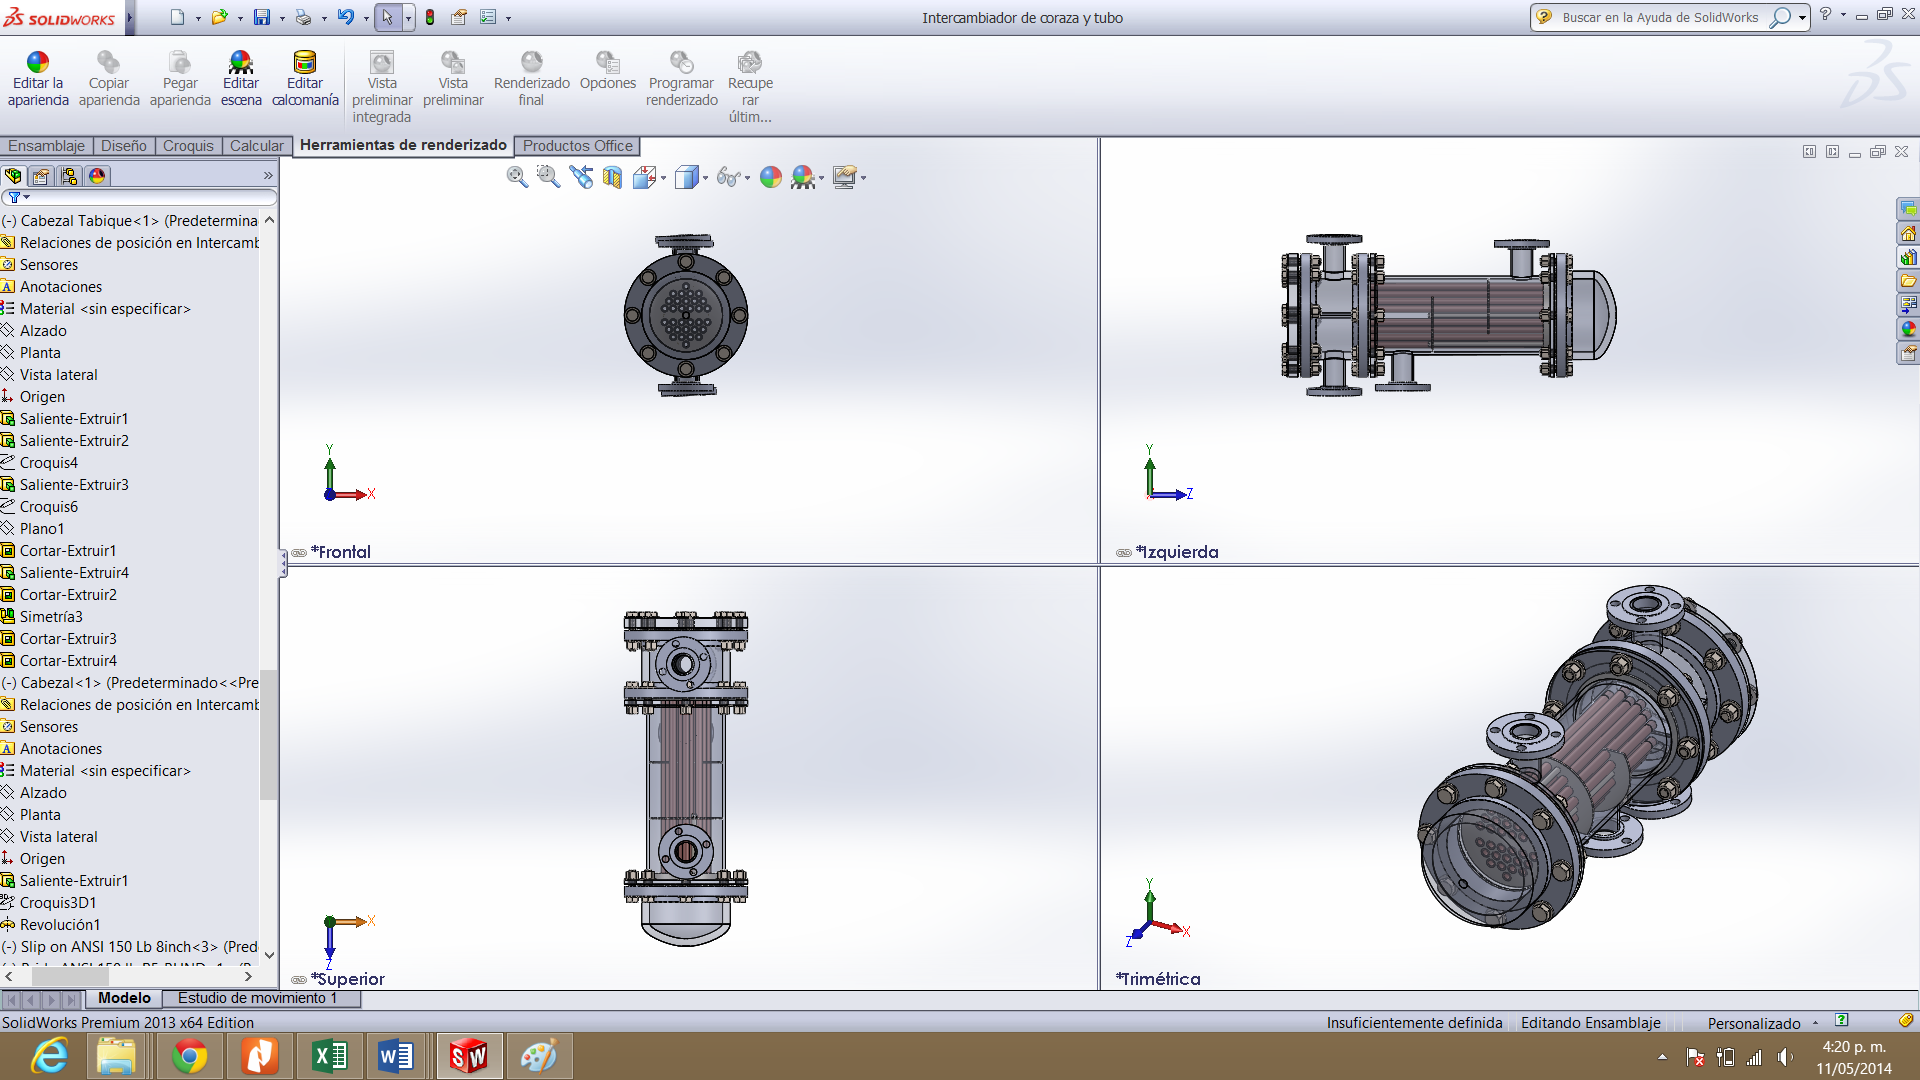The width and height of the screenshot is (1920, 1080).
Task: Expand the view orientation dropdown arrow
Action: [663, 179]
